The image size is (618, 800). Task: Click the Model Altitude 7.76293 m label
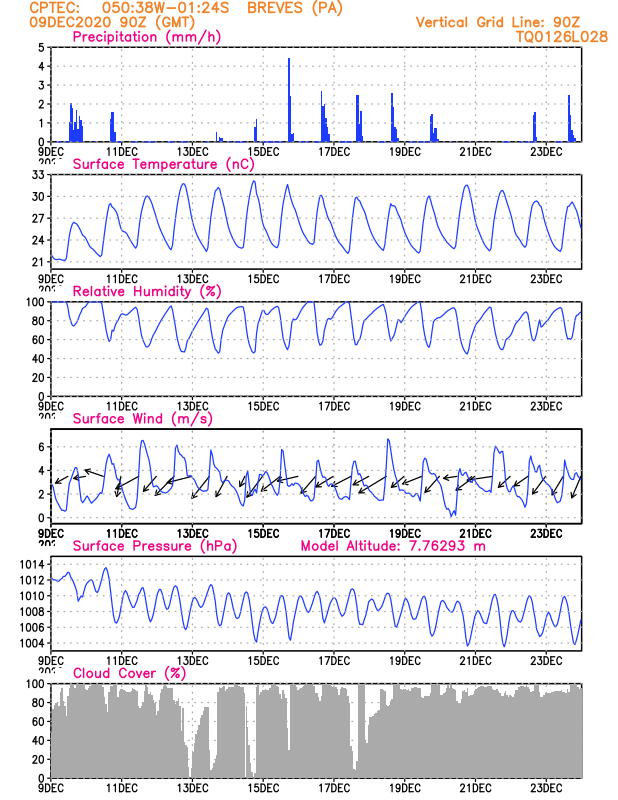click(x=393, y=546)
